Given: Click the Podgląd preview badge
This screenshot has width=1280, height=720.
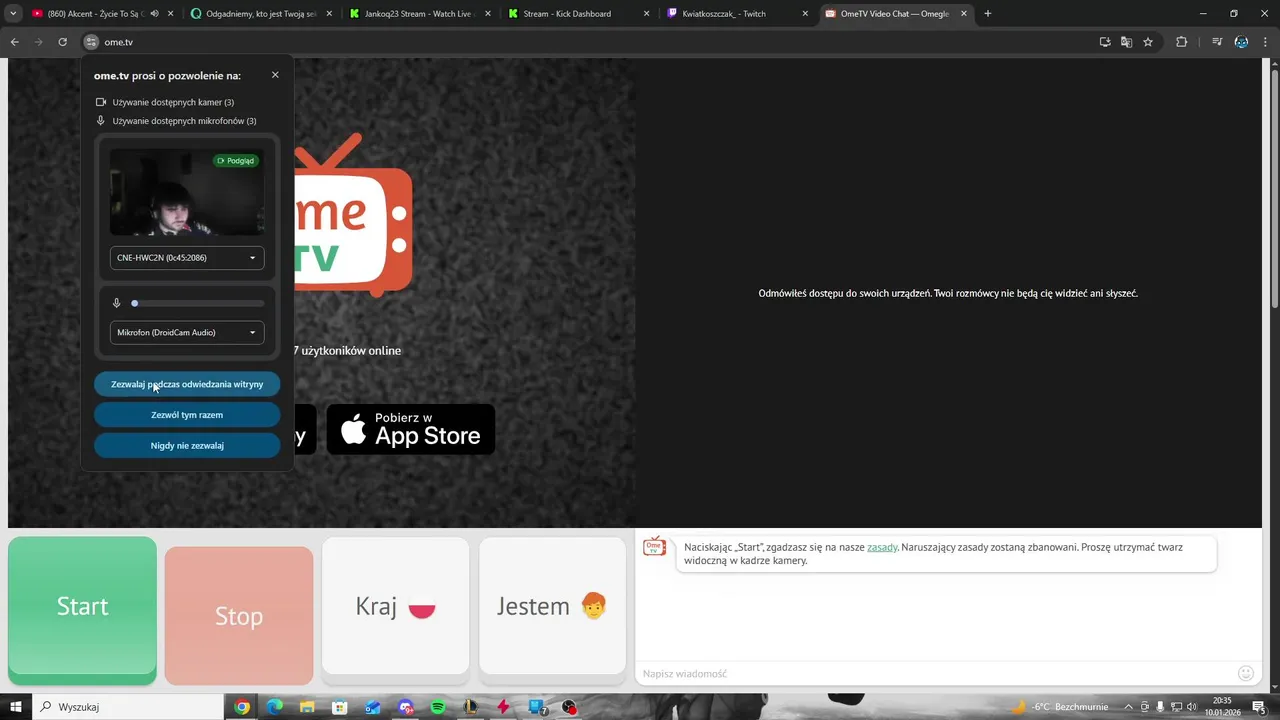Looking at the screenshot, I should (237, 160).
